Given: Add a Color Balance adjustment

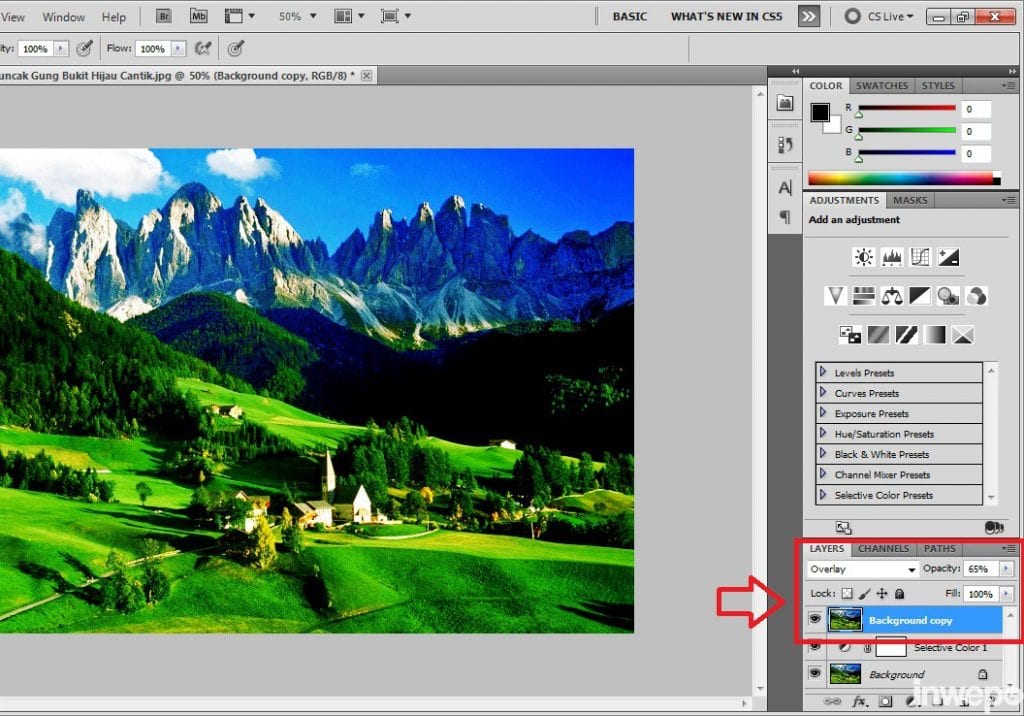Looking at the screenshot, I should pyautogui.click(x=892, y=295).
